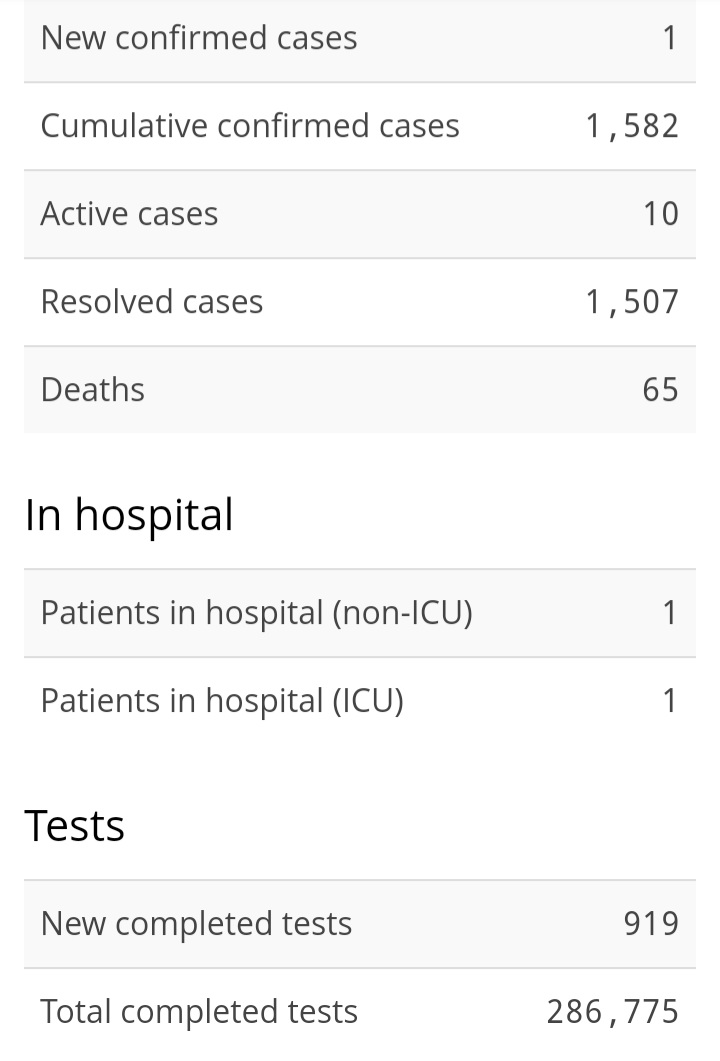This screenshot has width=720, height=1061.
Task: Select the Total completed tests label
Action: click(199, 1013)
